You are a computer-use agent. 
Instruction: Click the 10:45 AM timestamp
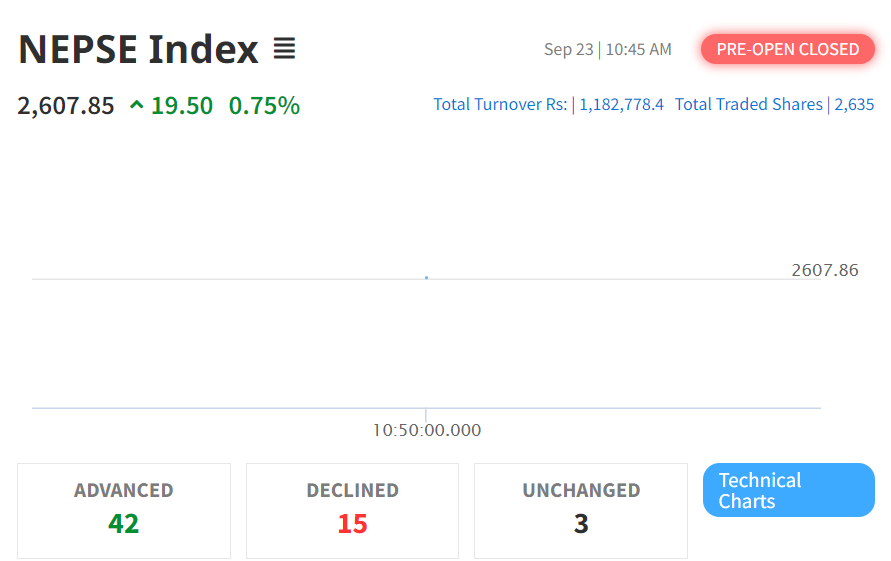coord(638,49)
